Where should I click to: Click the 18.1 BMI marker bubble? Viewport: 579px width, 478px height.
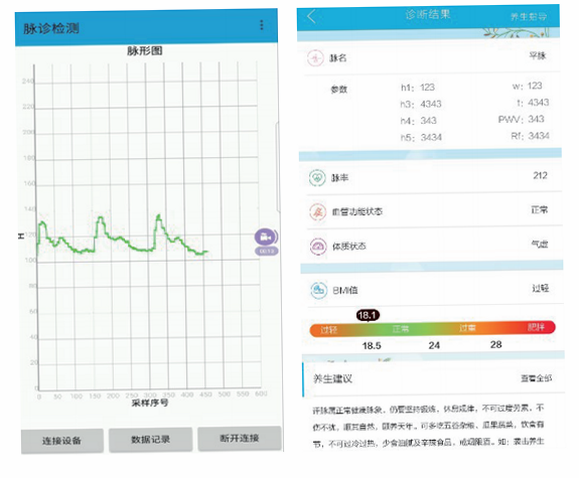click(x=368, y=315)
